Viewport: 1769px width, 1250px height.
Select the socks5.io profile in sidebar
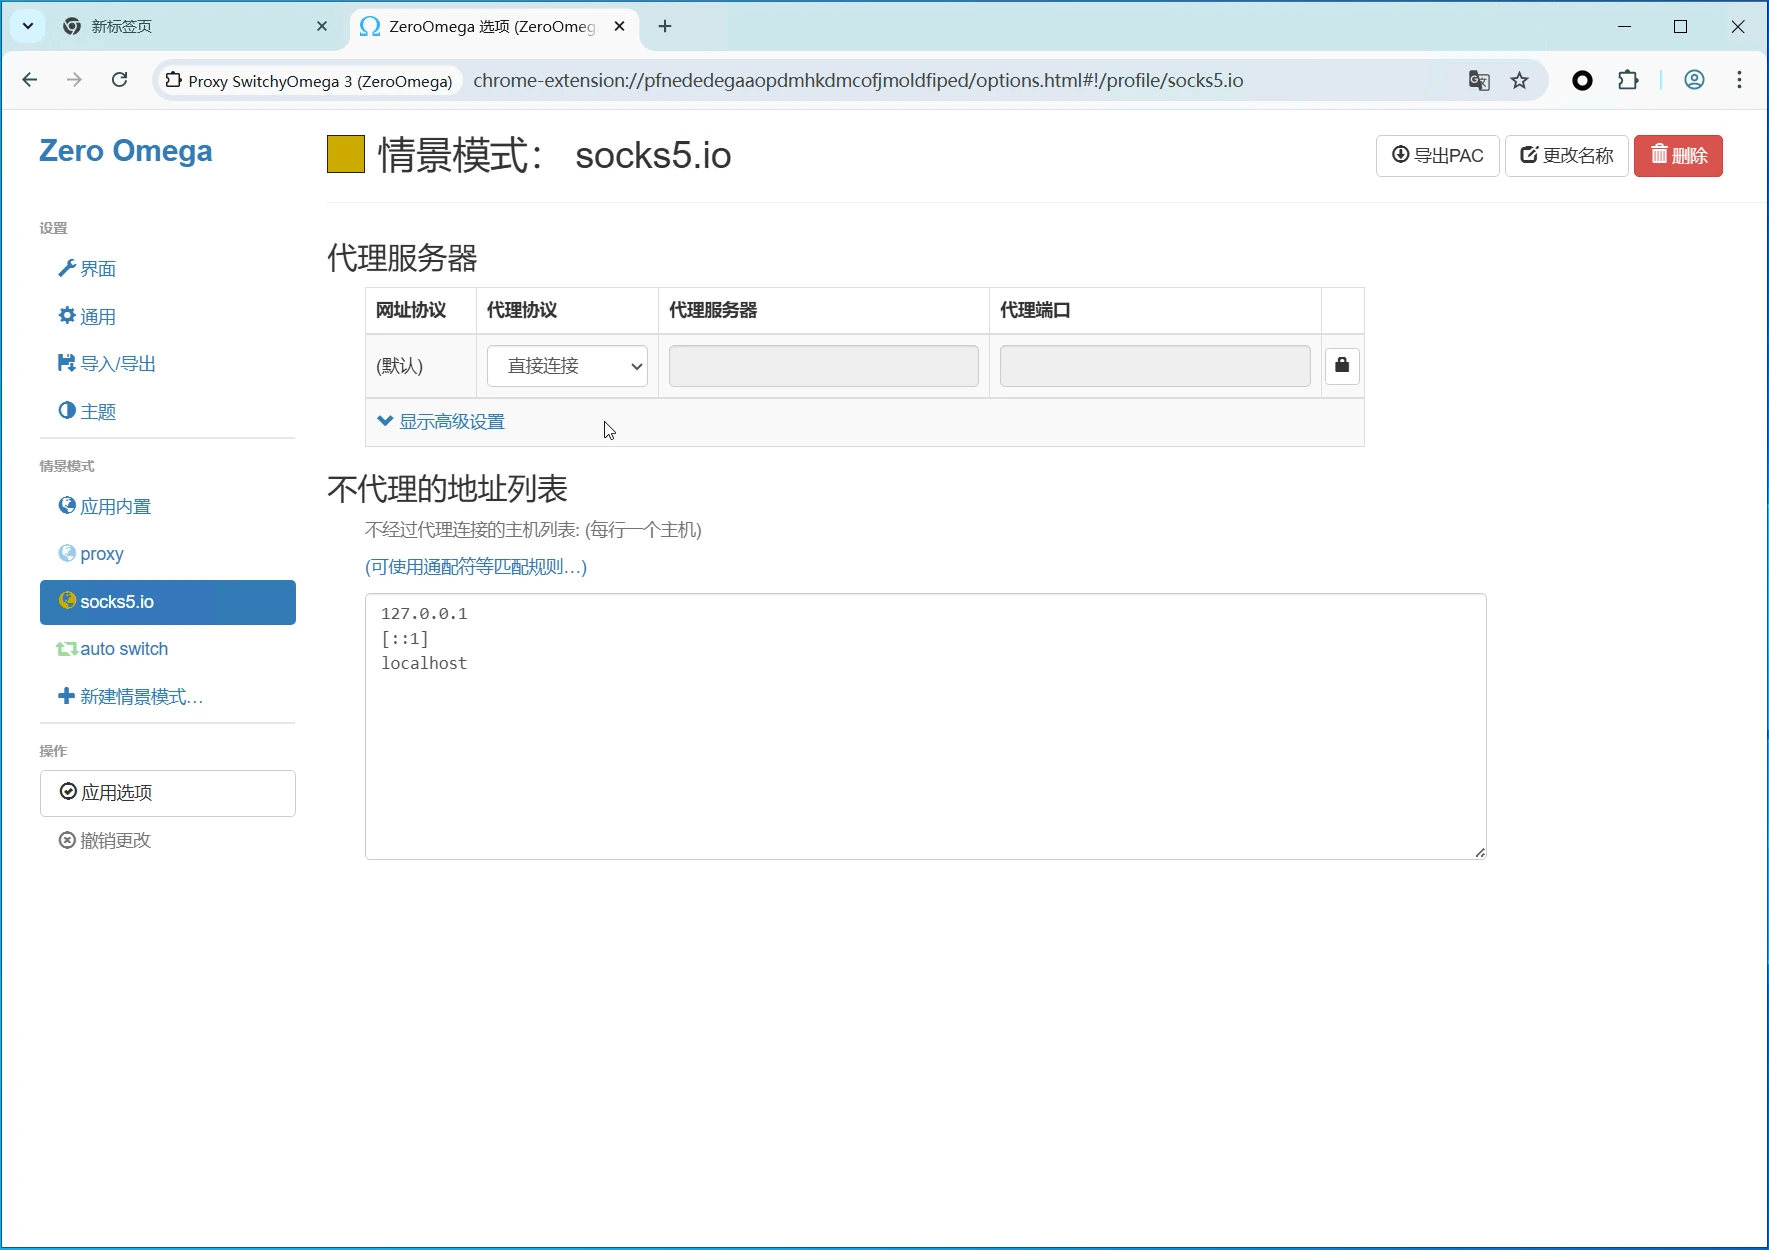click(x=168, y=602)
